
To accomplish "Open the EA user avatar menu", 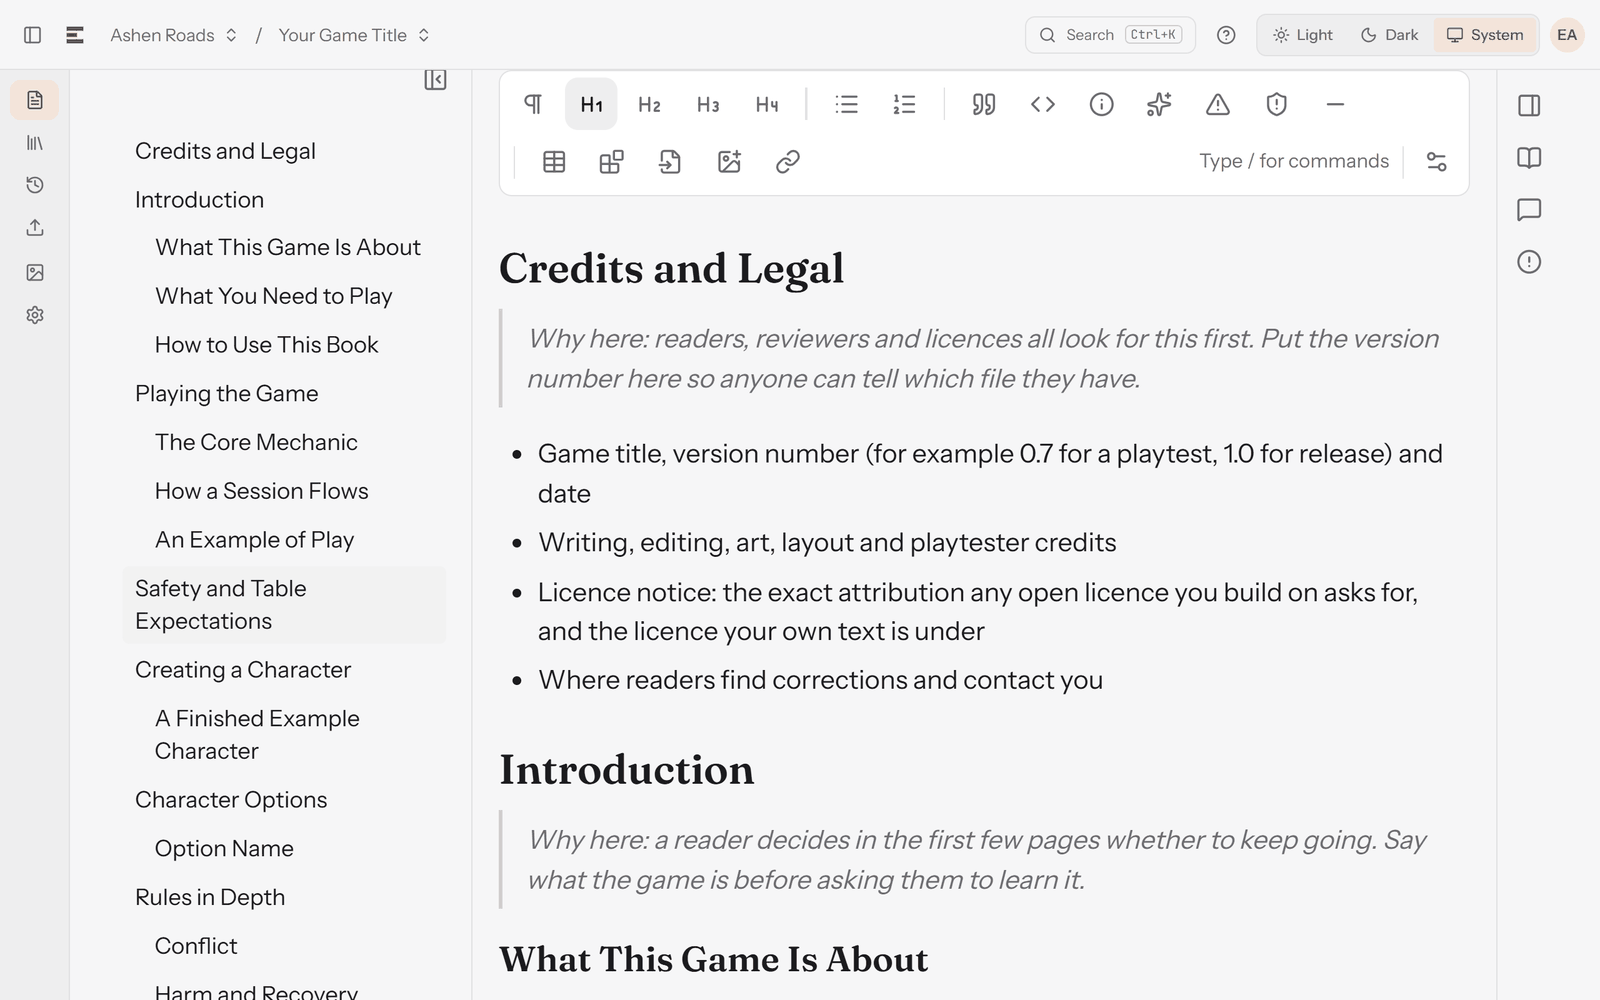I will click(1567, 35).
